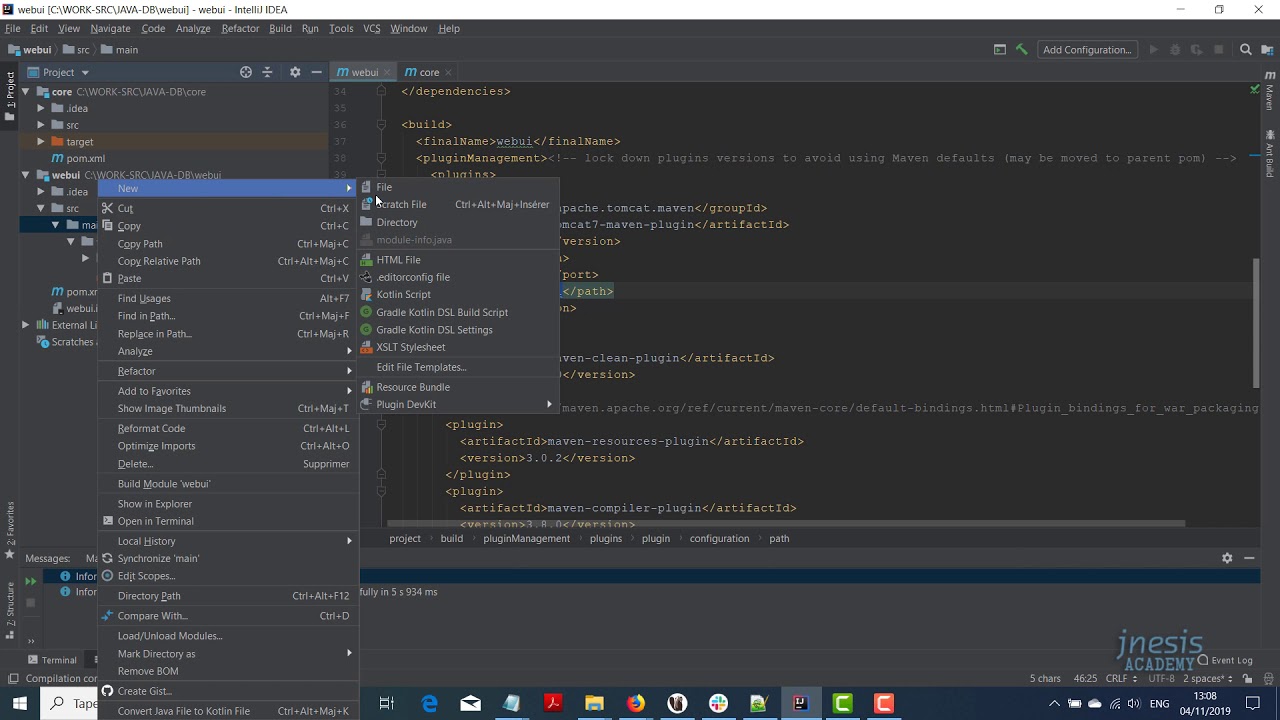Click the Stop square icon in toolbar
1280x720 pixels.
pyautogui.click(x=1218, y=49)
